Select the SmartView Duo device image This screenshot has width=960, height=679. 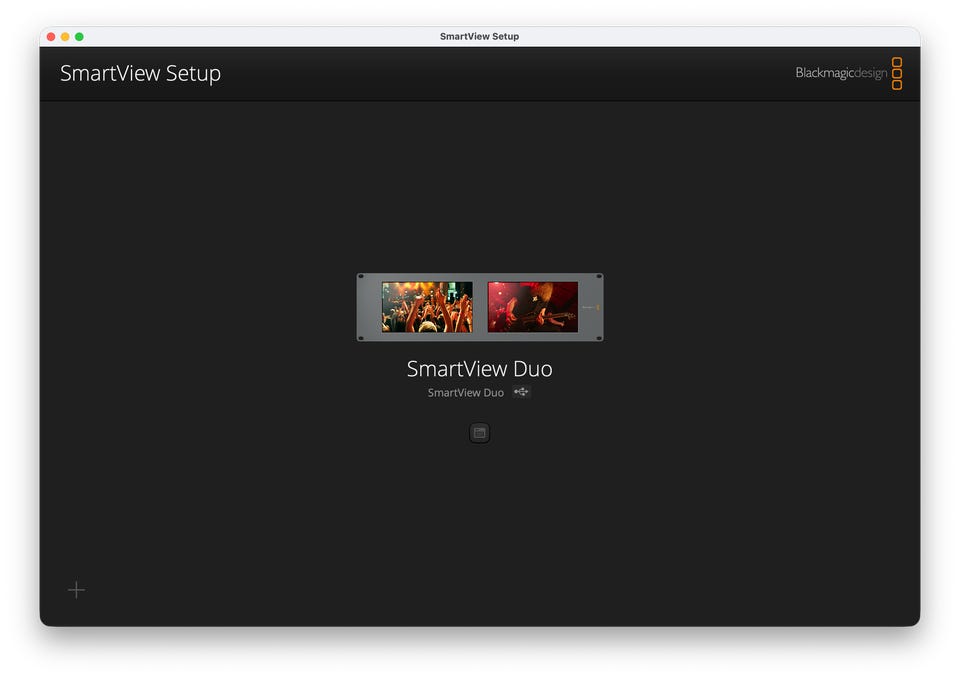pos(480,307)
